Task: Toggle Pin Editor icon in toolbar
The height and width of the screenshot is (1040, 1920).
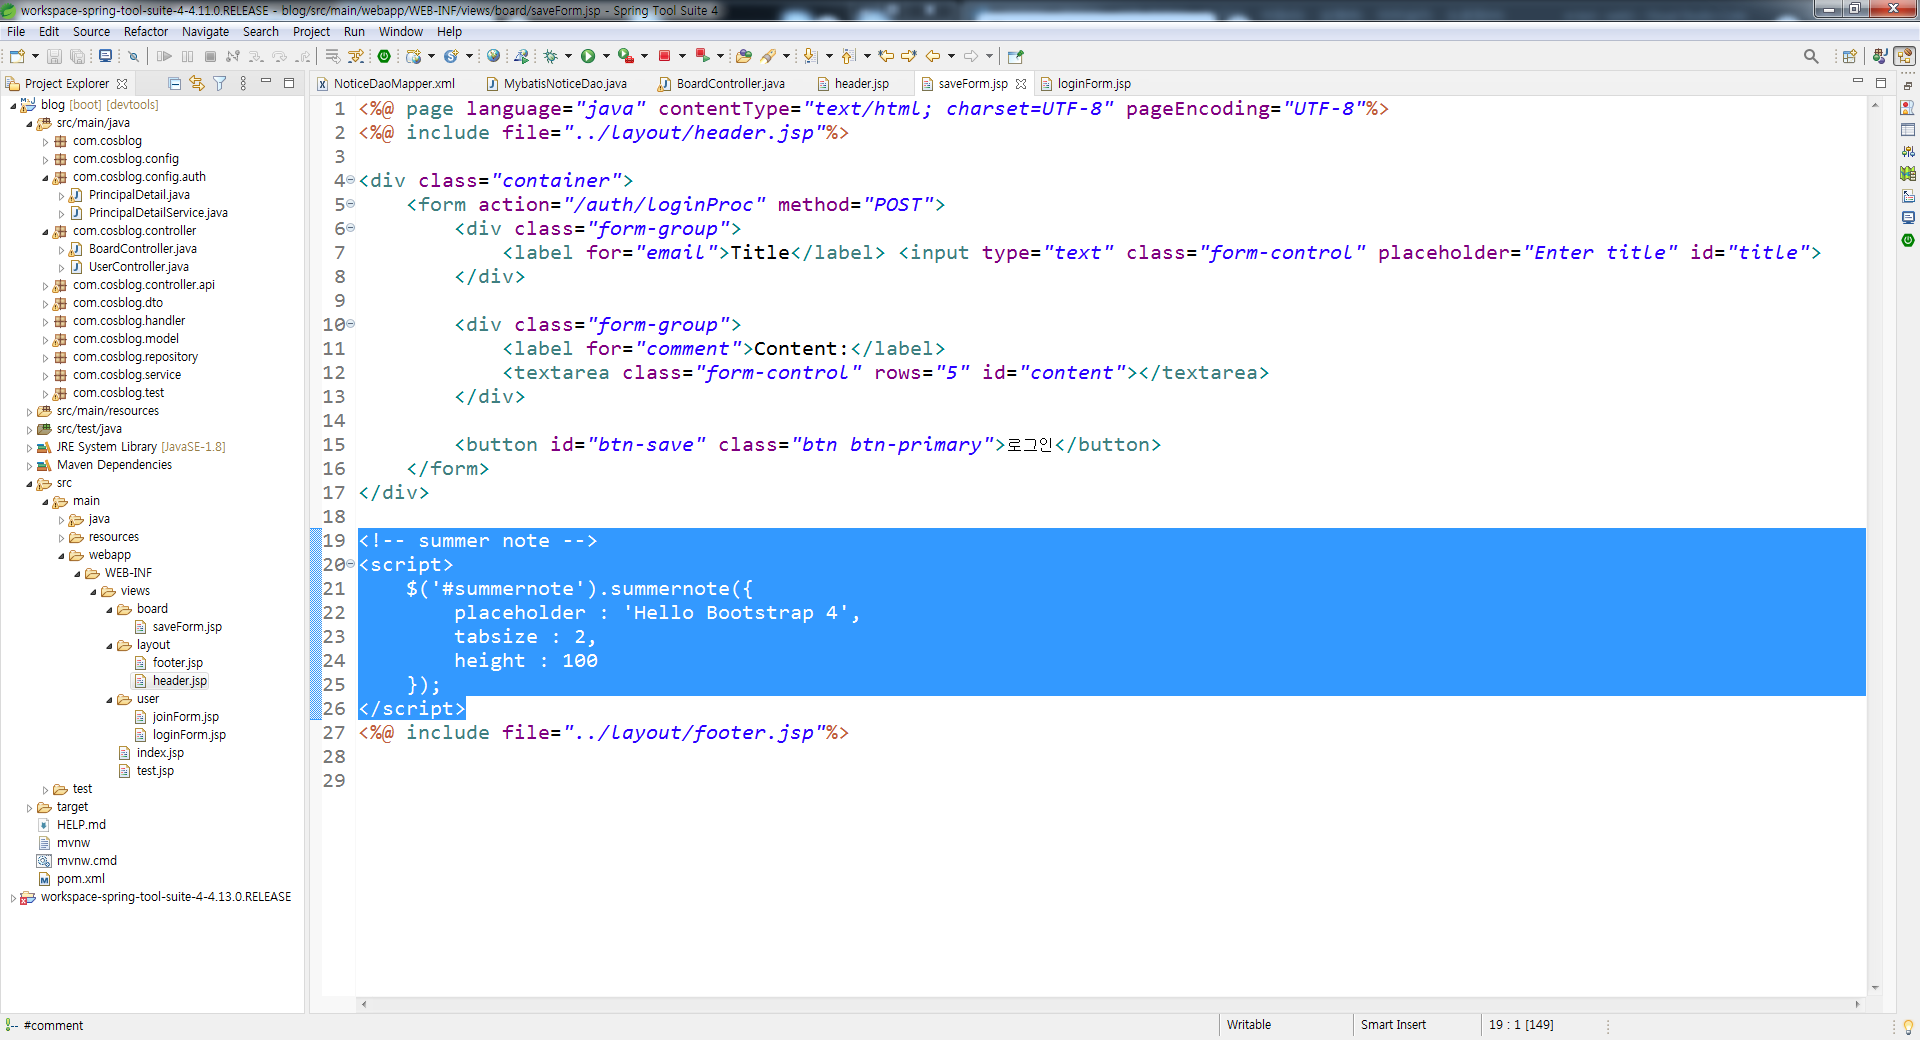Action: pos(1016,56)
